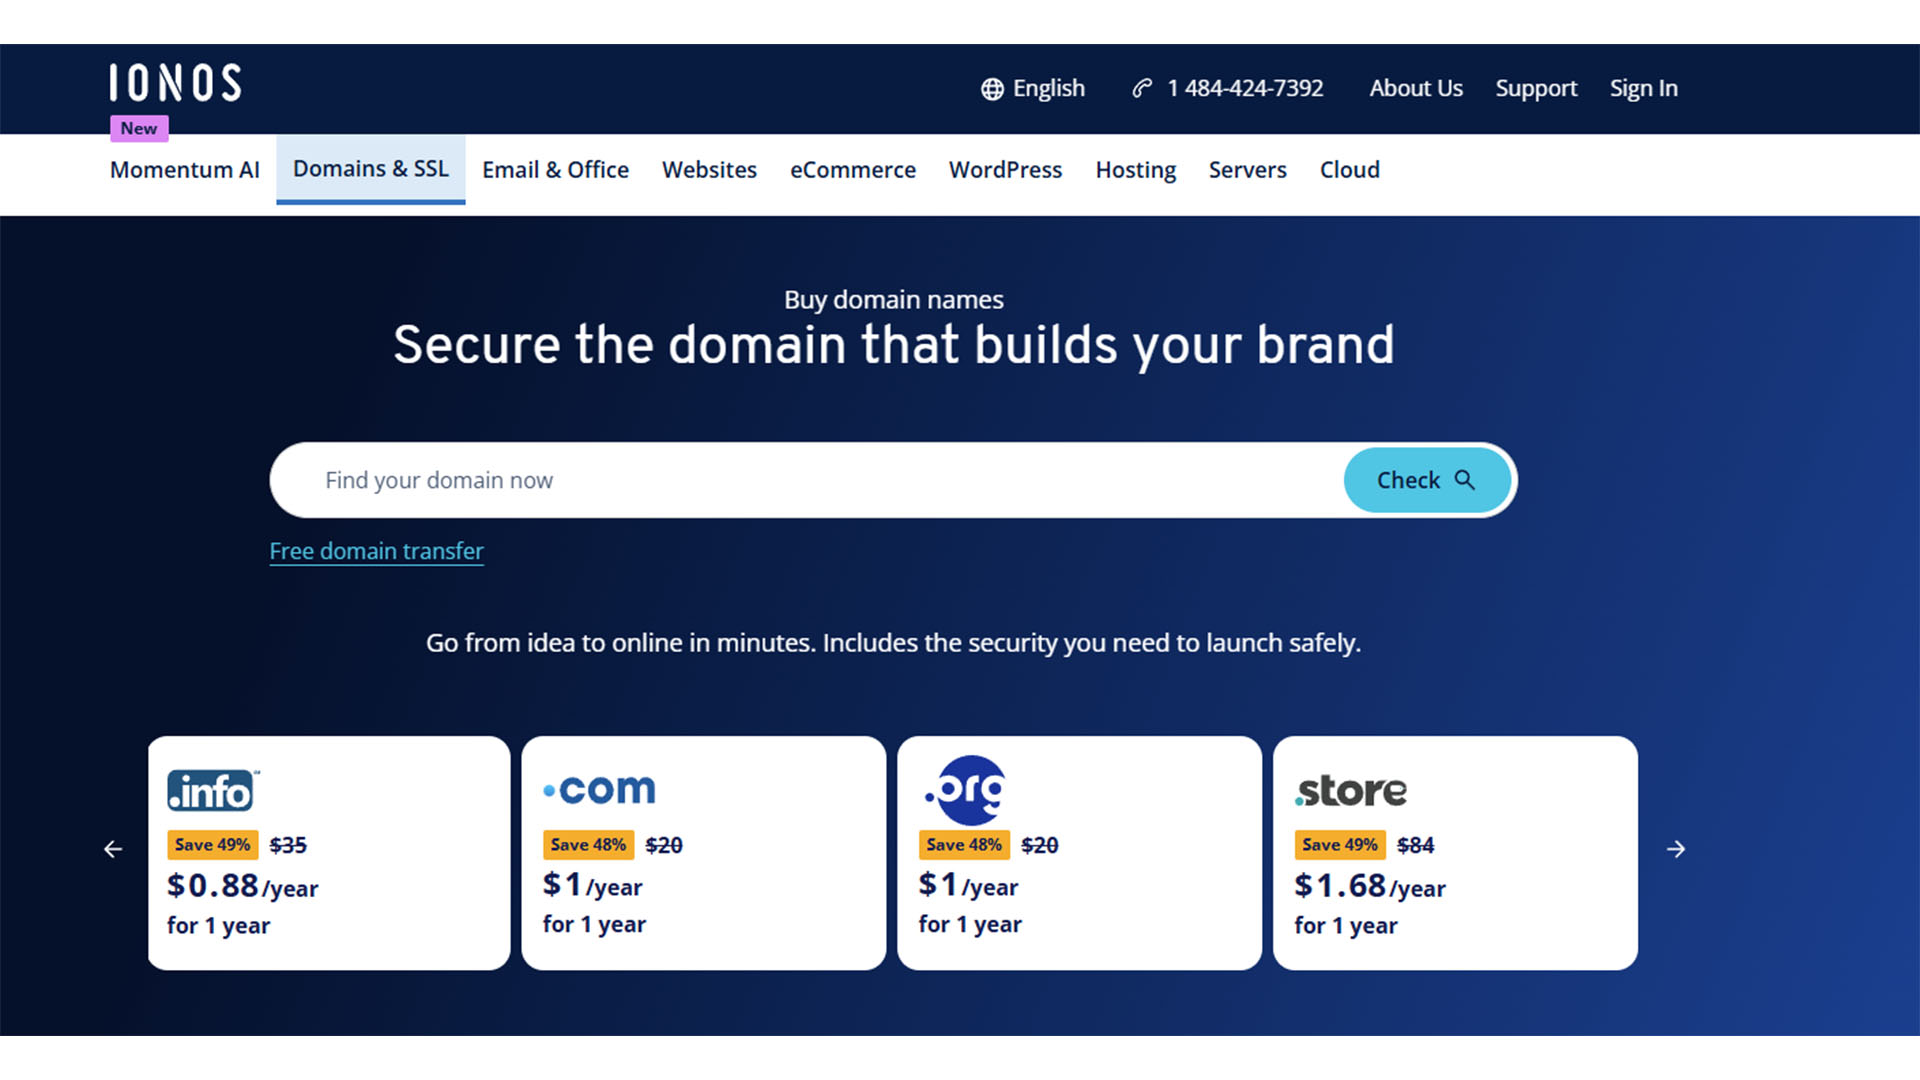The image size is (1920, 1080).
Task: Click the phone handset icon
Action: (1142, 88)
